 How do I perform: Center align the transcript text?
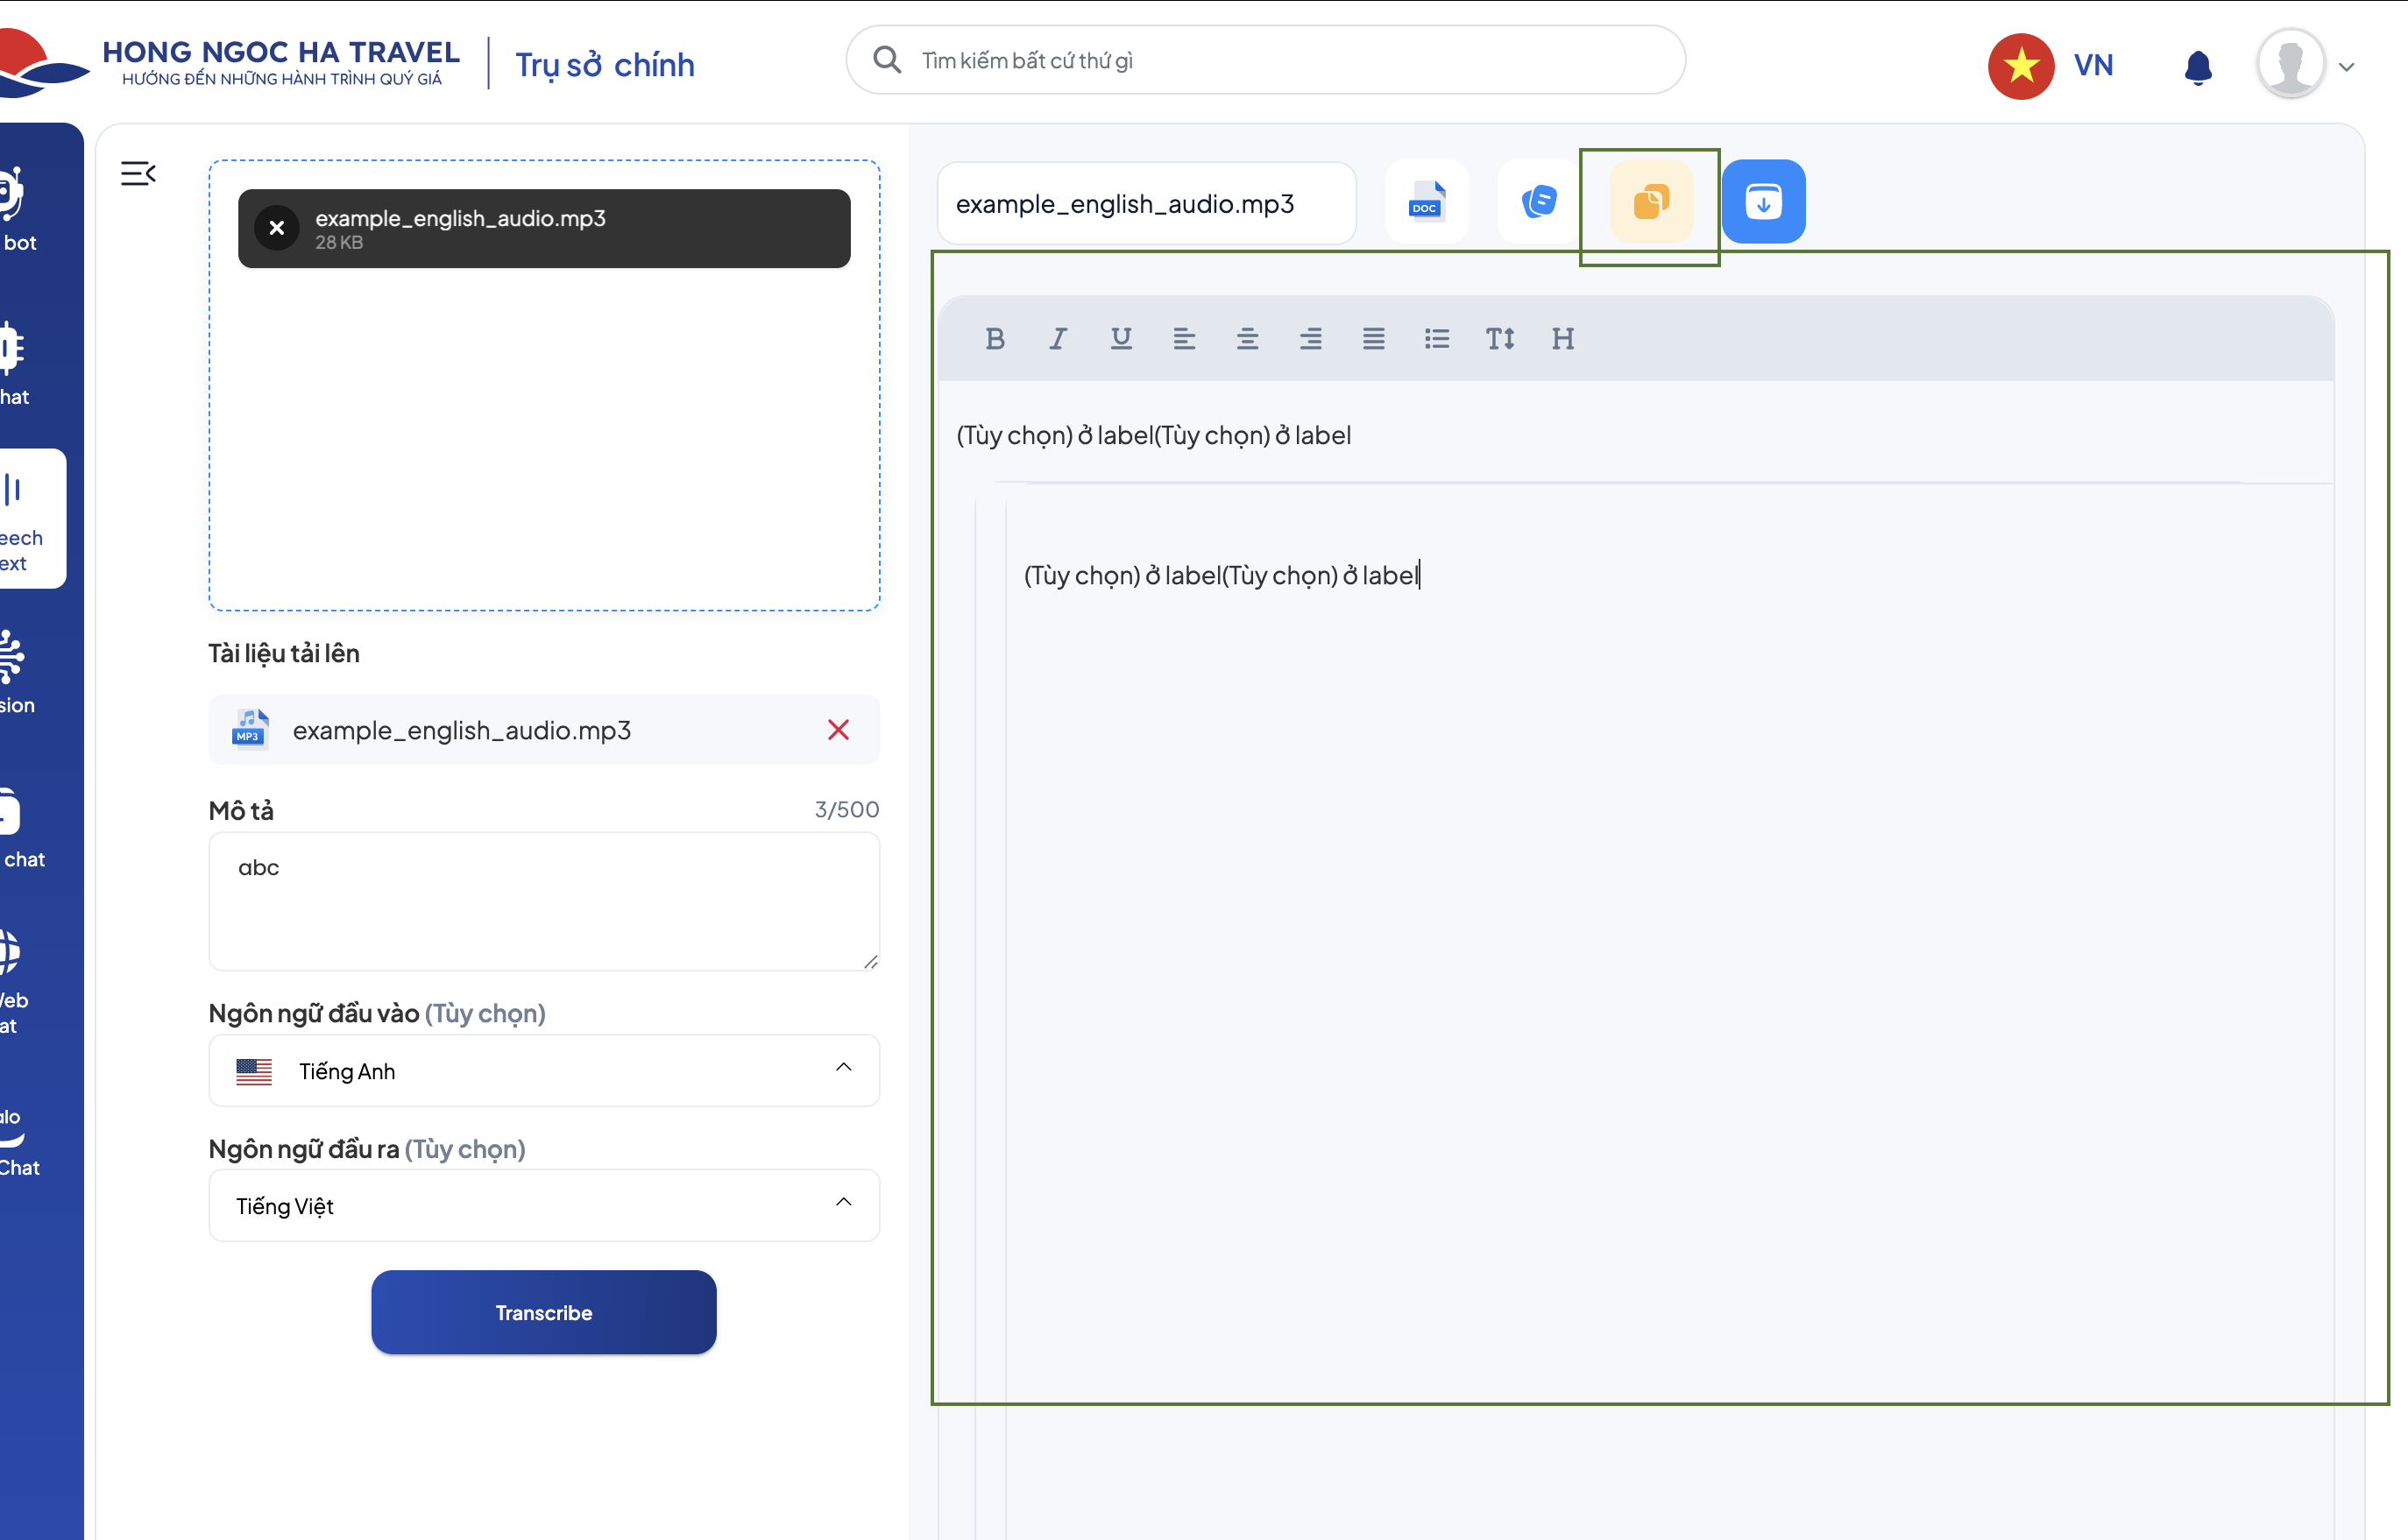click(1247, 339)
